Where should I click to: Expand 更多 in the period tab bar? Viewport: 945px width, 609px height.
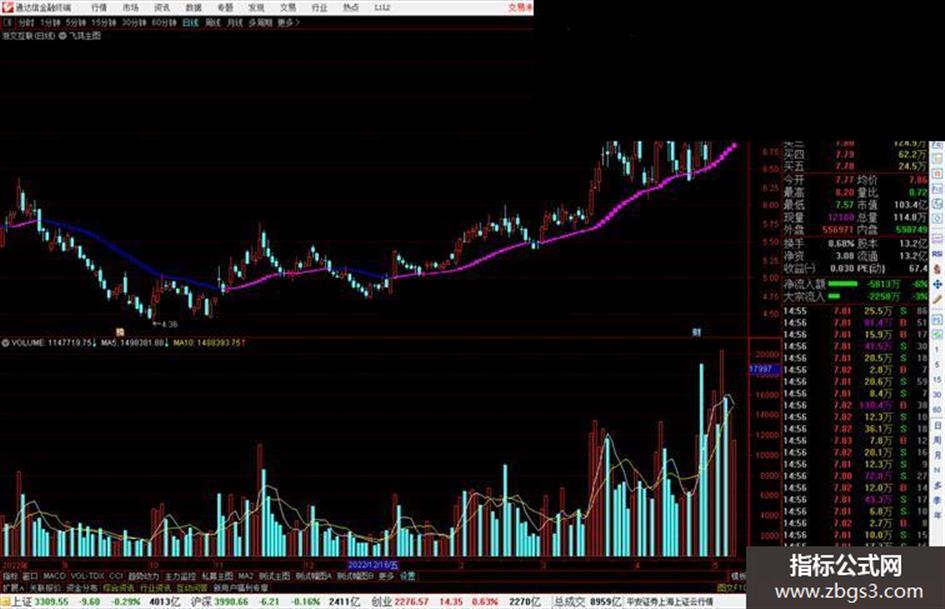[288, 22]
